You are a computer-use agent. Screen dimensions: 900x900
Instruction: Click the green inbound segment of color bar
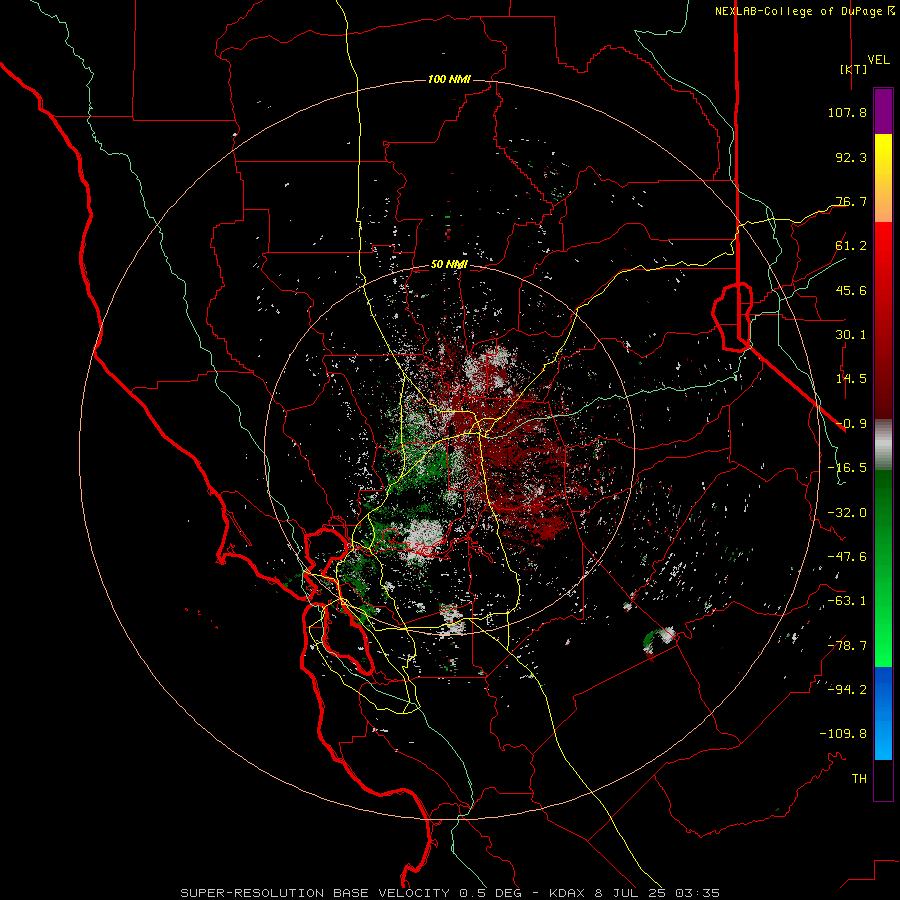pyautogui.click(x=883, y=568)
